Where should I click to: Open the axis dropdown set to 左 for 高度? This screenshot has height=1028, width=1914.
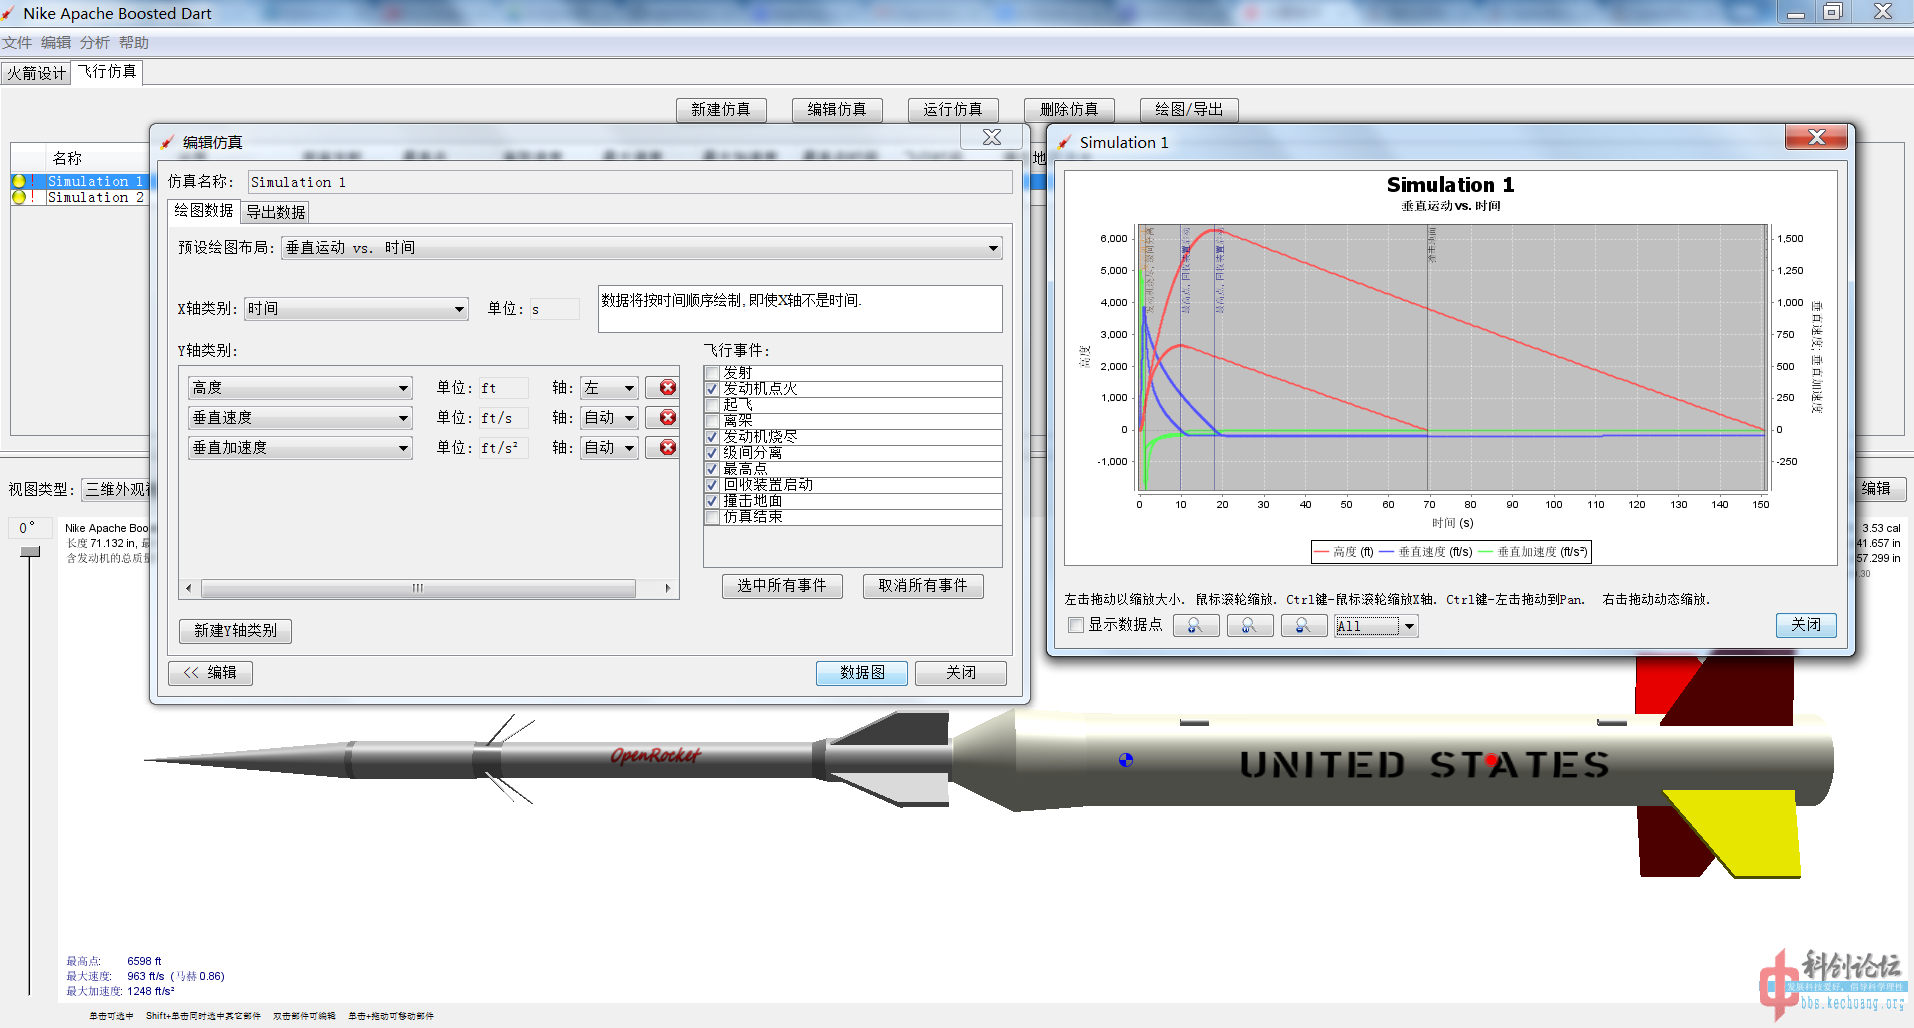coord(609,388)
